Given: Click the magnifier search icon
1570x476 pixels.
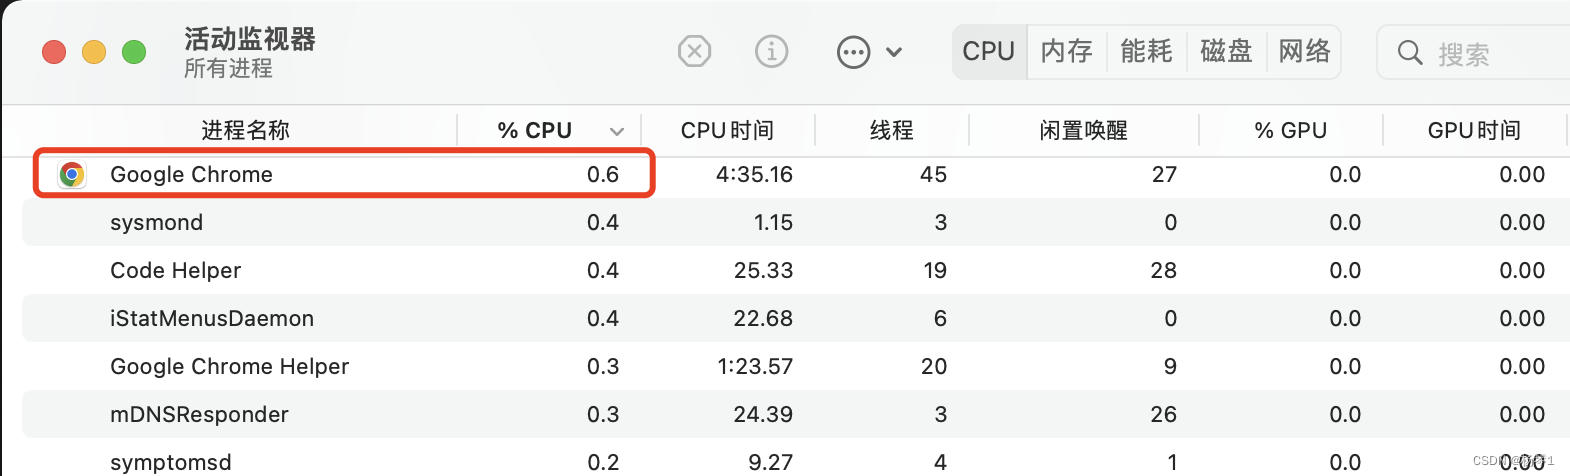Looking at the screenshot, I should point(1410,53).
